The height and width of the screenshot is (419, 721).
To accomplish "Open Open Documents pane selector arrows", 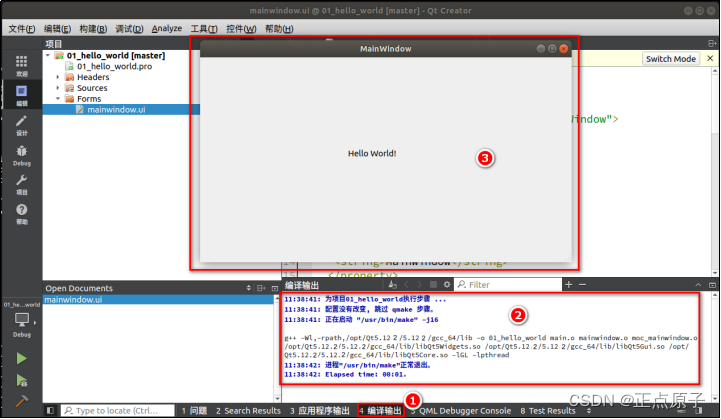I will pyautogui.click(x=249, y=288).
